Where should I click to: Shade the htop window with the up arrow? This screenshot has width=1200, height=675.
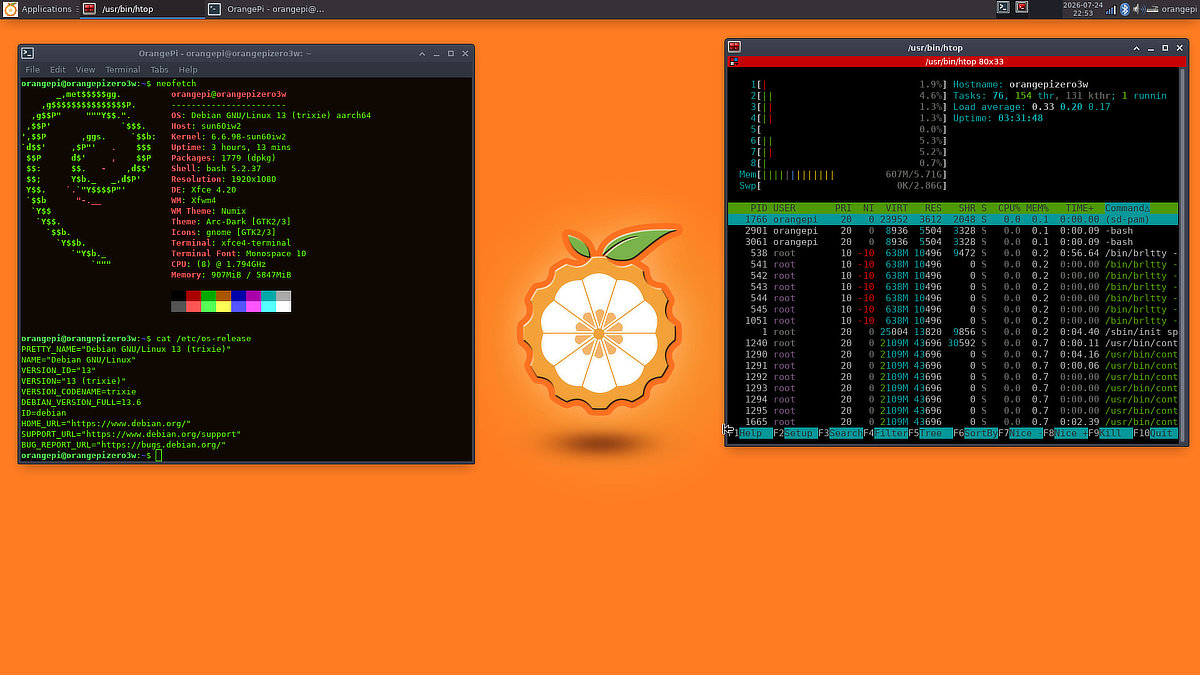[1136, 47]
